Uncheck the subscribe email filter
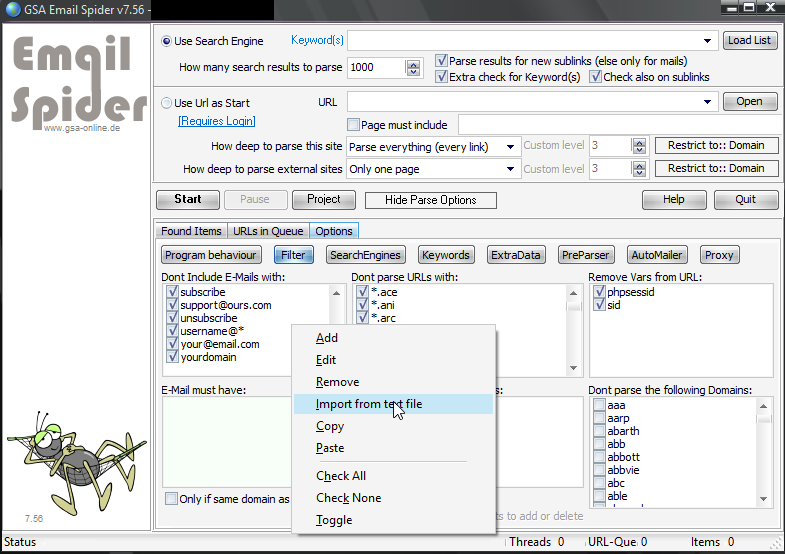785x554 pixels. click(x=172, y=292)
